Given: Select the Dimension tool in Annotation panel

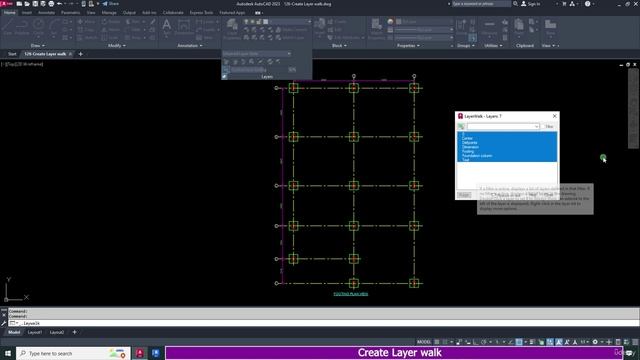Looking at the screenshot, I should [184, 28].
